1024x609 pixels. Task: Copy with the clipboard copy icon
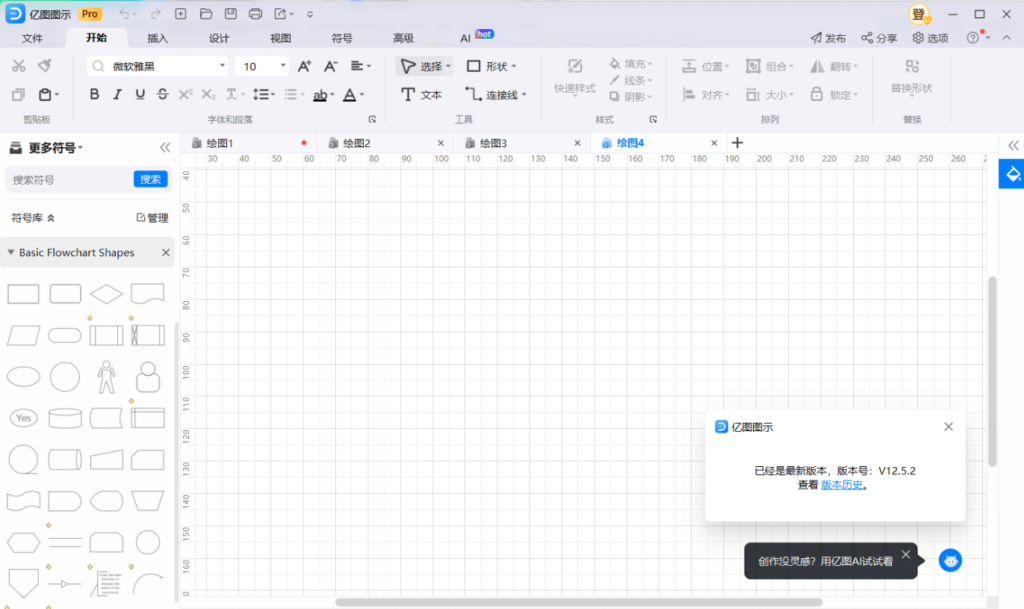click(x=18, y=95)
